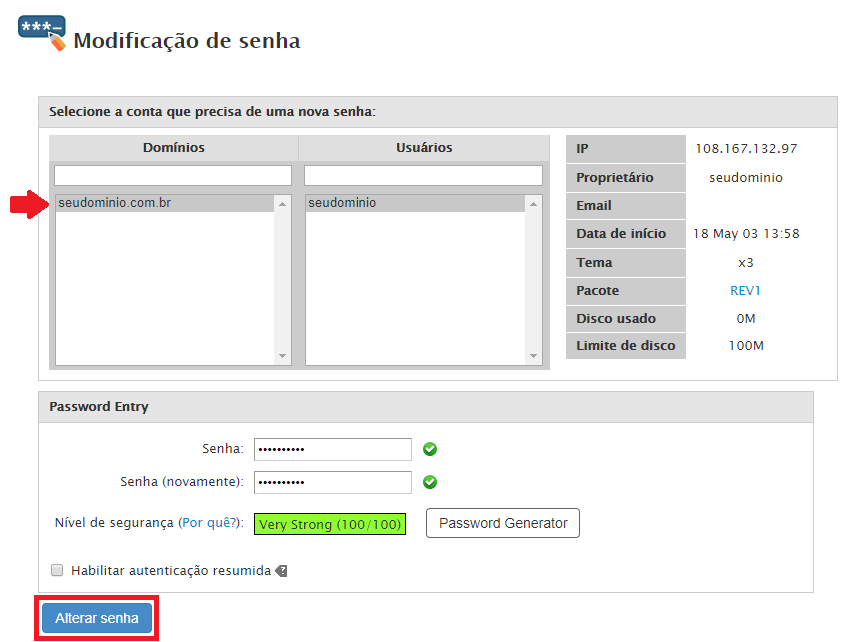Click the Usuários list scroll up arrow
Screen dimensions: 844x642
click(x=533, y=204)
